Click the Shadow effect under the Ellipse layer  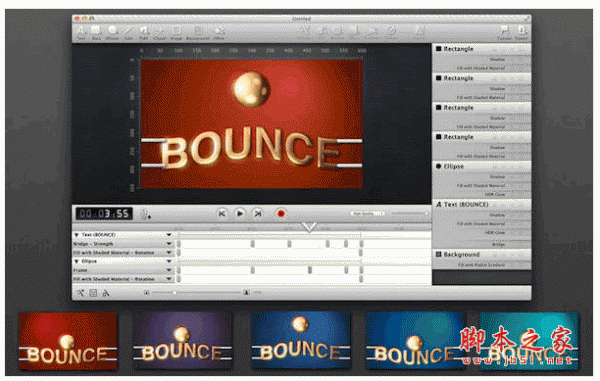[x=497, y=177]
